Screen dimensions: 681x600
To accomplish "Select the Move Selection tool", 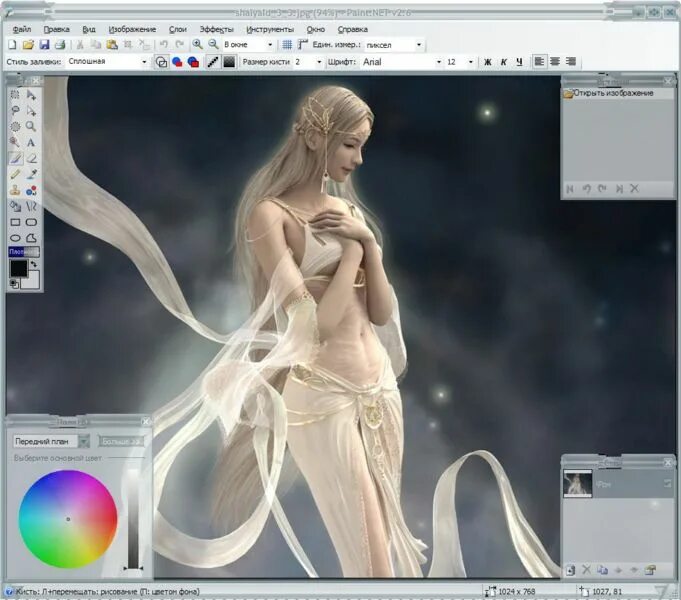I will pos(31,110).
